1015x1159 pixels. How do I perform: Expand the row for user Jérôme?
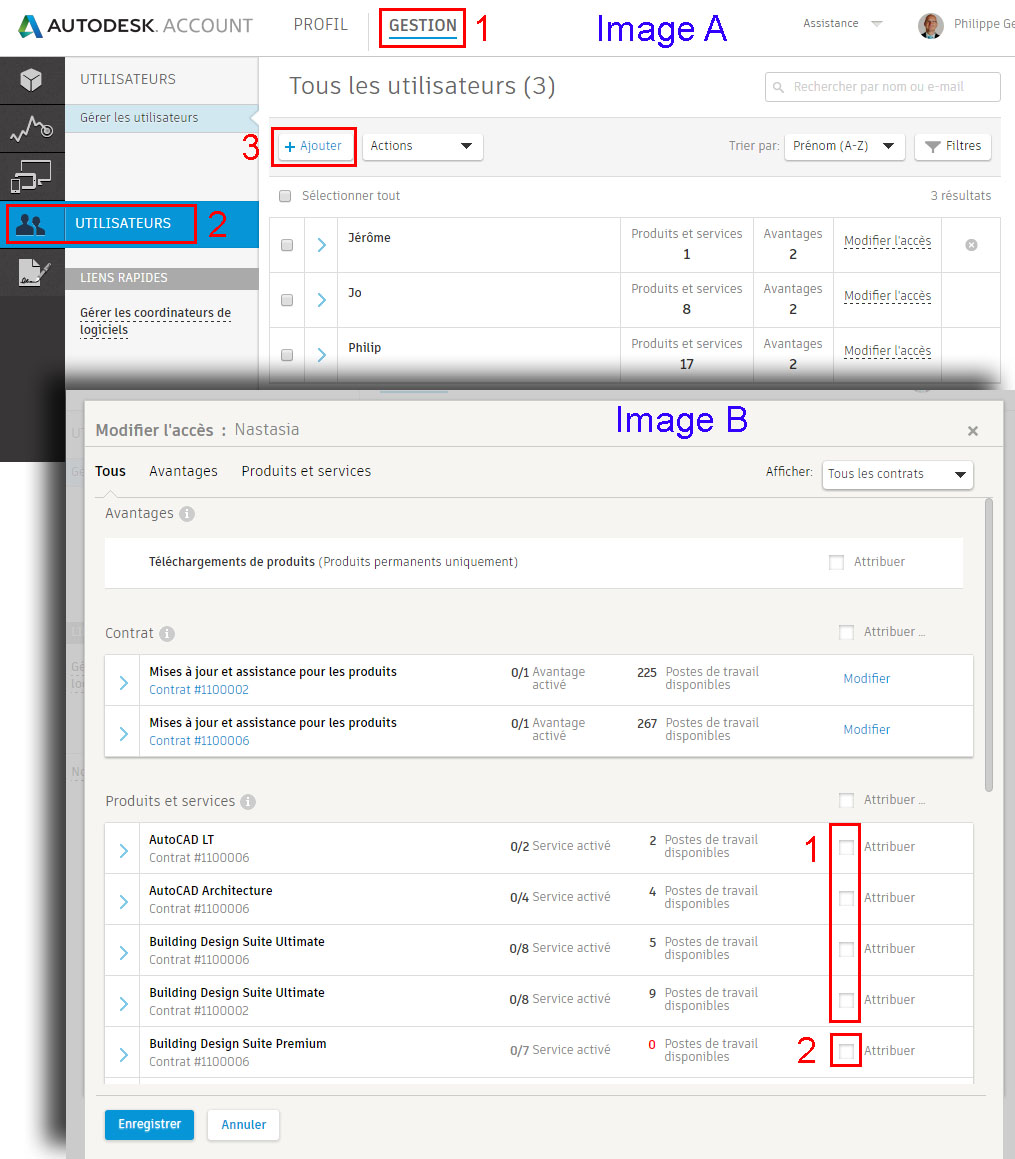coord(322,245)
